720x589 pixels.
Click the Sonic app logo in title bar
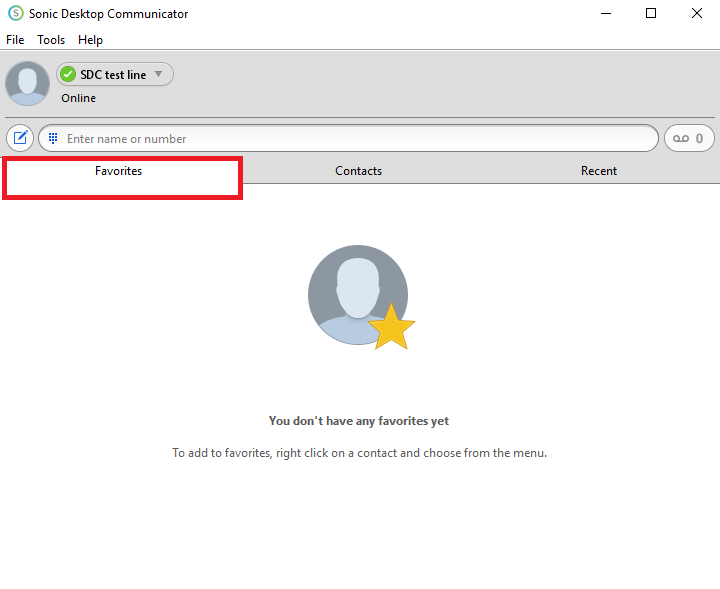click(x=16, y=13)
